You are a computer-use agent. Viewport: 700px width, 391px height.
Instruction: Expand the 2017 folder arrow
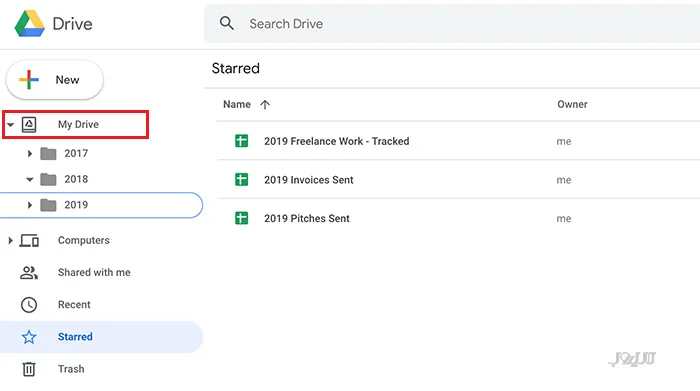[x=29, y=154]
